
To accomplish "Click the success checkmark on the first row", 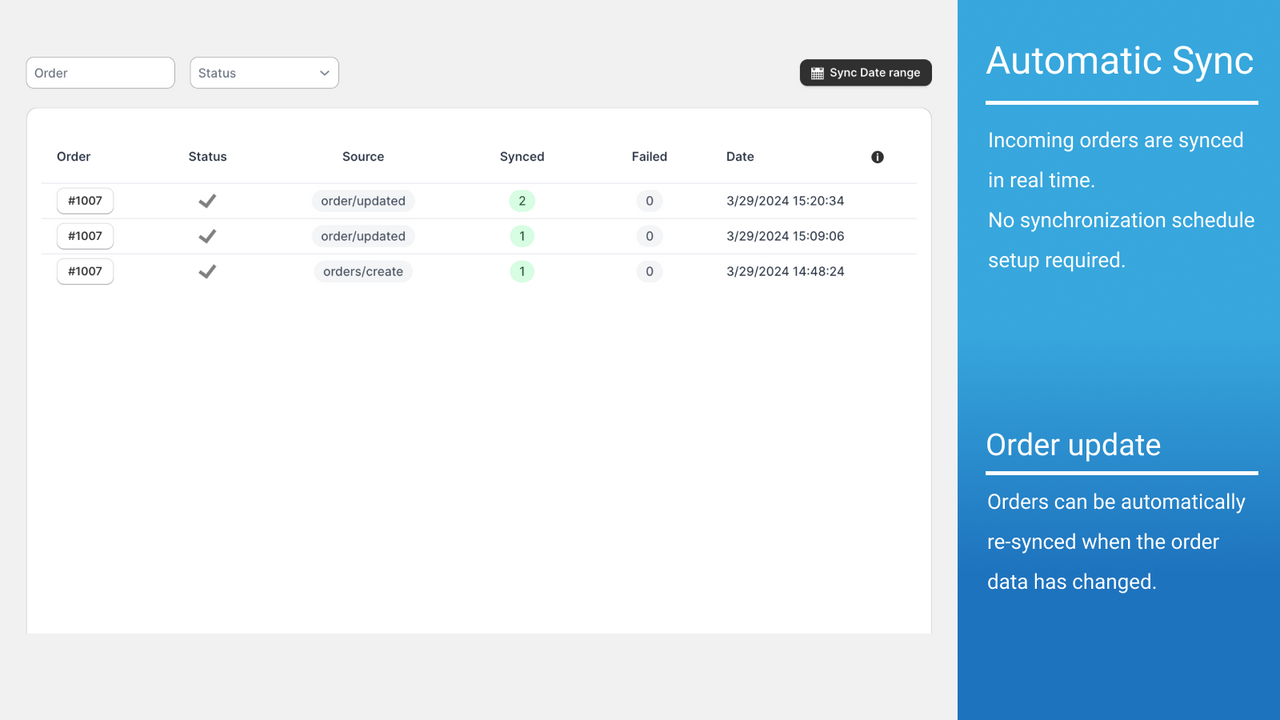I will pyautogui.click(x=207, y=200).
